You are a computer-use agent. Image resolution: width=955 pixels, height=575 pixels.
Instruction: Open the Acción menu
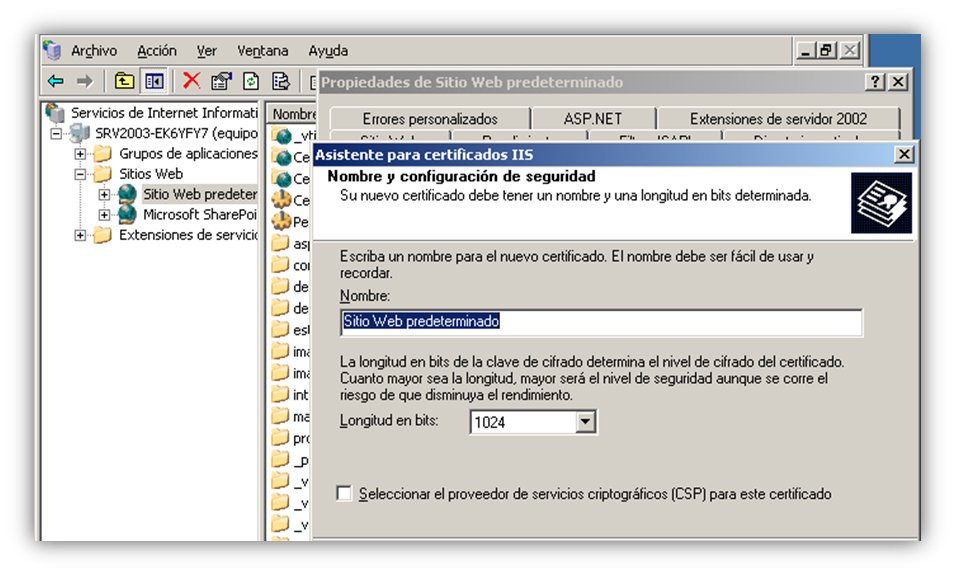157,51
